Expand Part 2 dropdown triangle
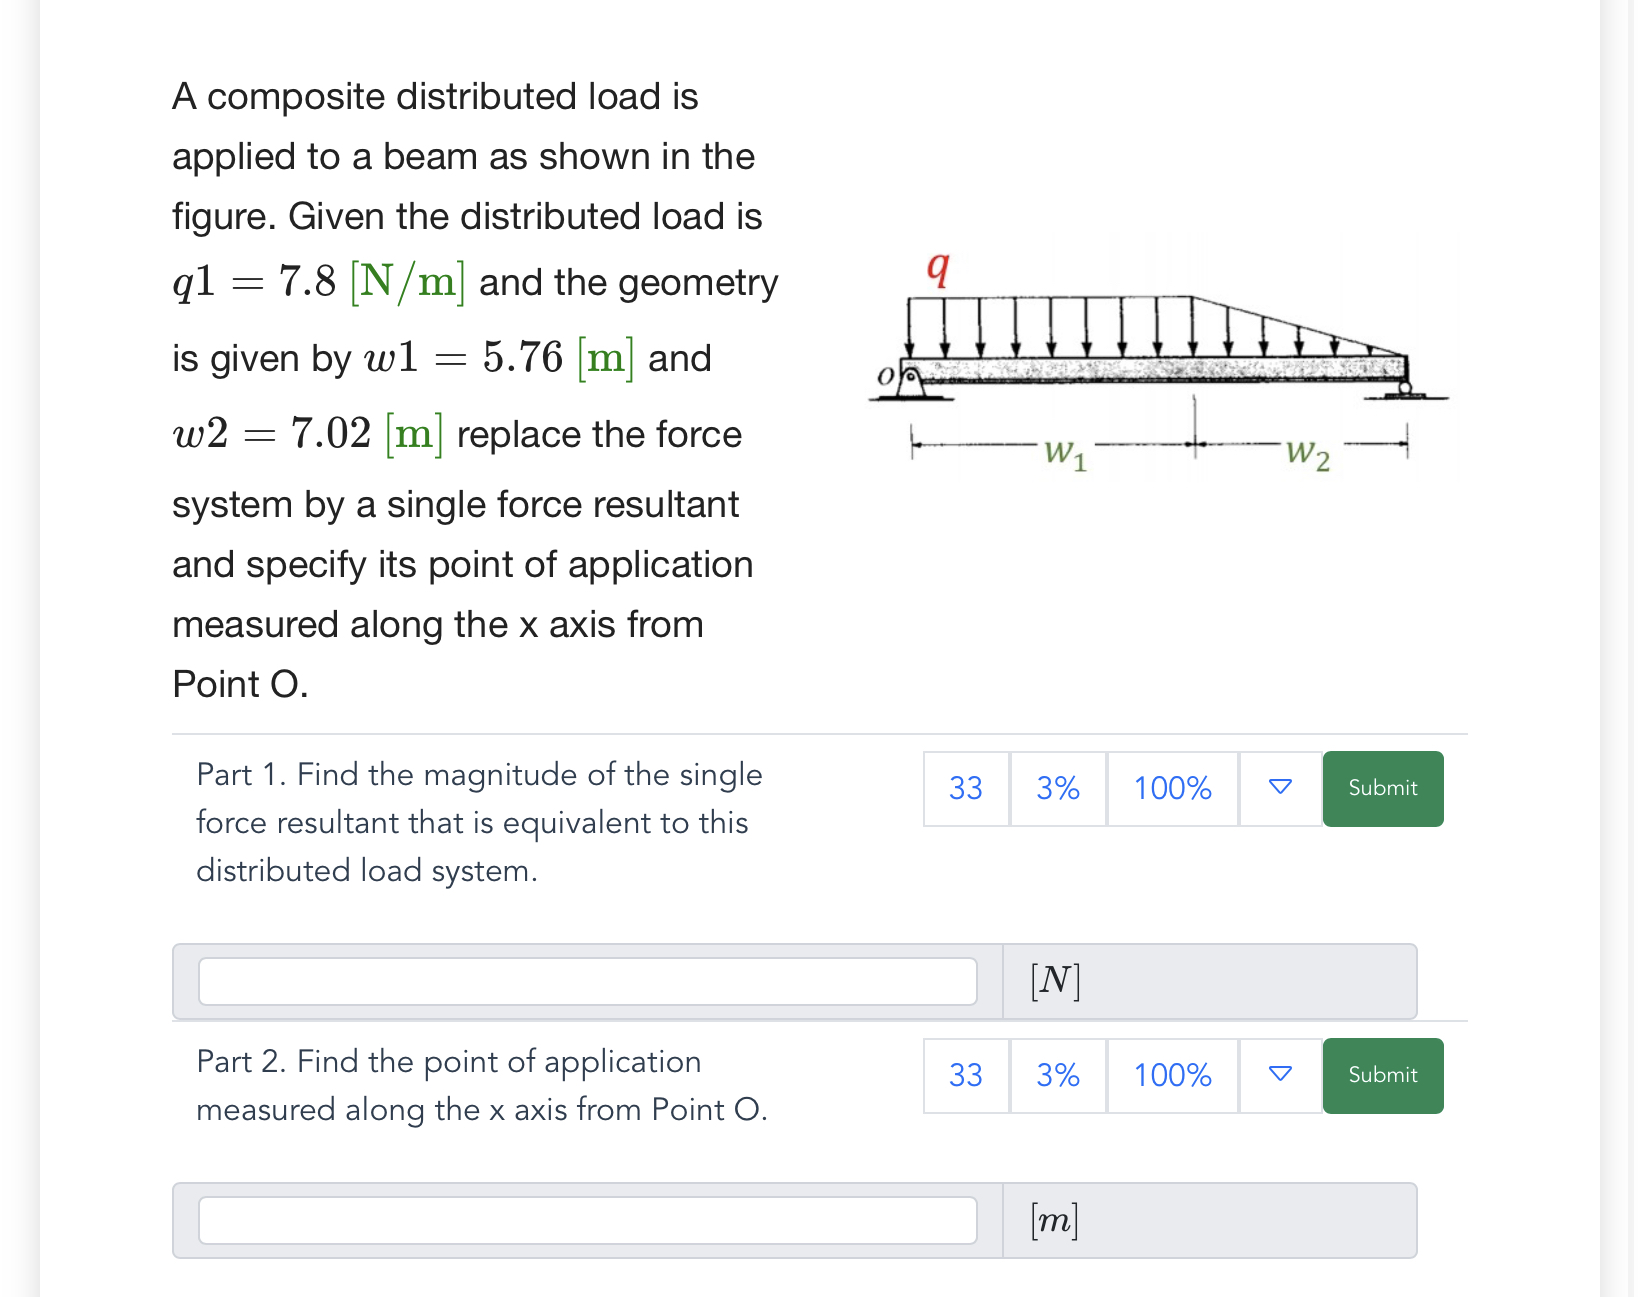Viewport: 1640px width, 1297px height. click(x=1280, y=1075)
